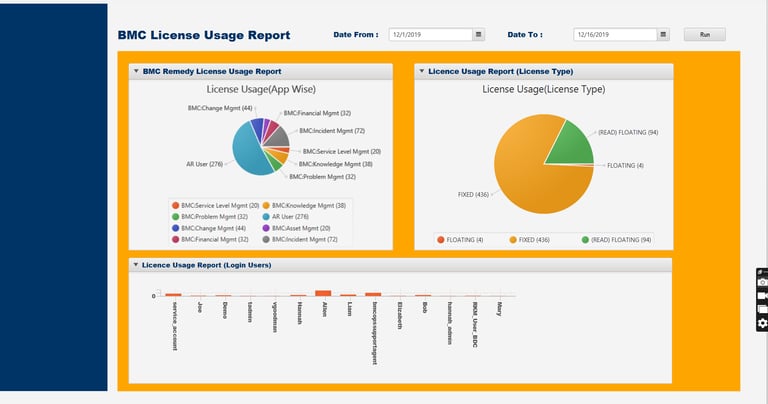This screenshot has height=404, width=768.
Task: Click the 'License Usage(License Type)' chart title
Action: (x=544, y=89)
